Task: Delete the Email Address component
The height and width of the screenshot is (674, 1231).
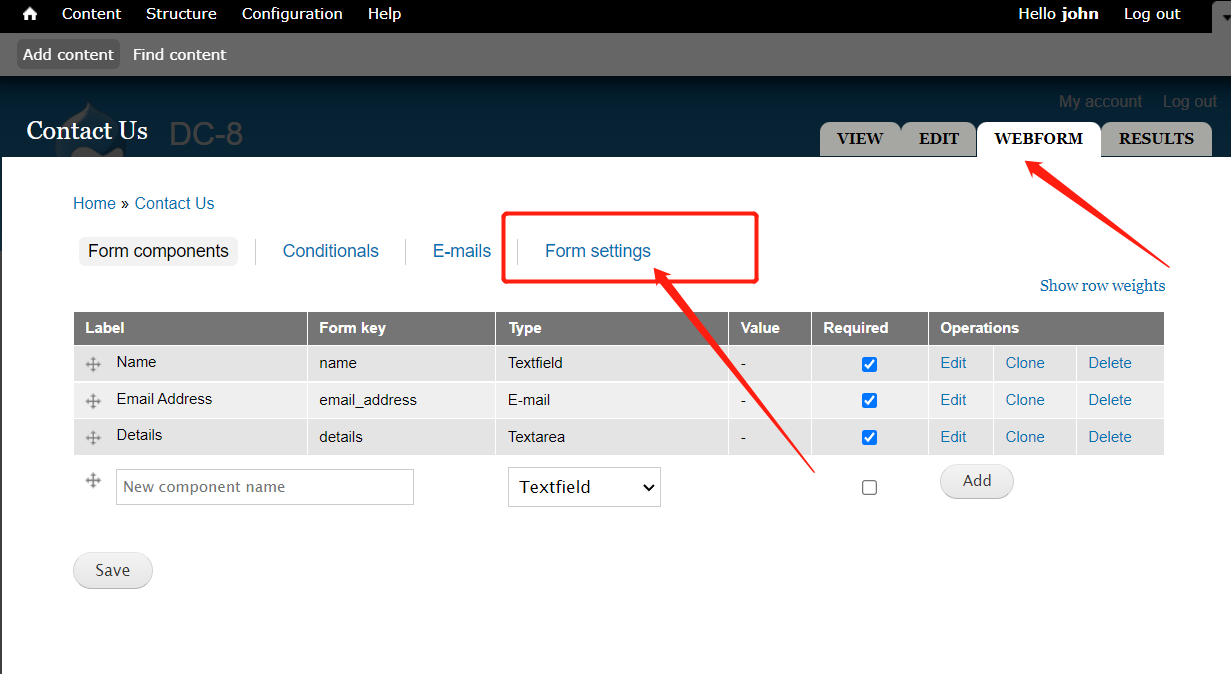Action: (x=1110, y=400)
